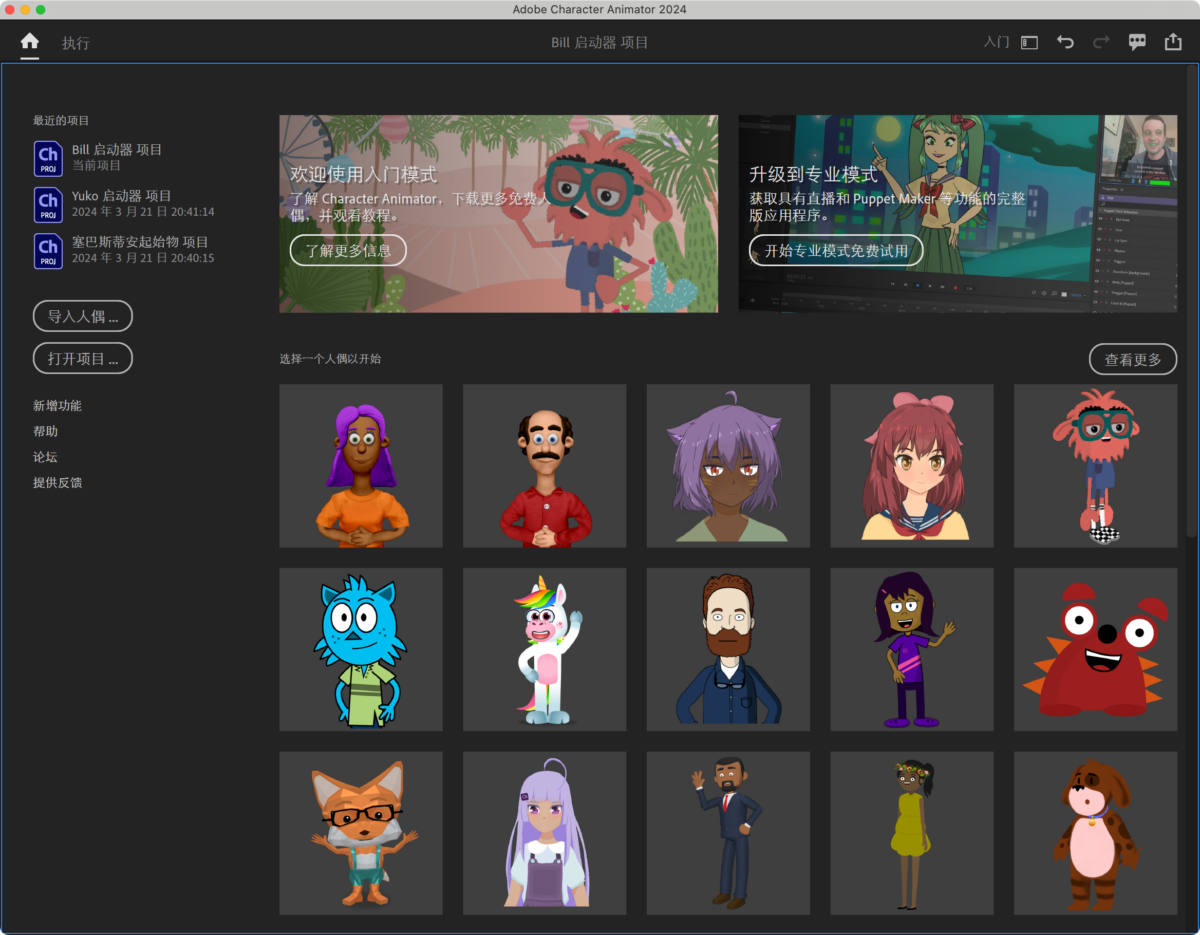Choose the girl in yellow dress puppet
The width and height of the screenshot is (1200, 935).
[912, 833]
